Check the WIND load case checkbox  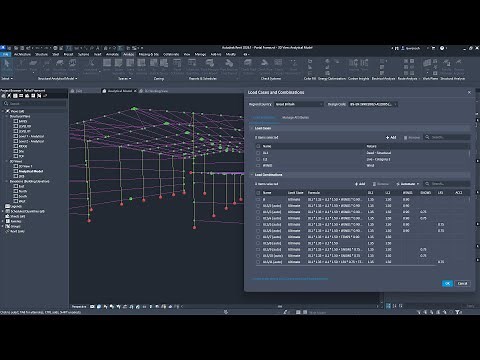pos(258,165)
